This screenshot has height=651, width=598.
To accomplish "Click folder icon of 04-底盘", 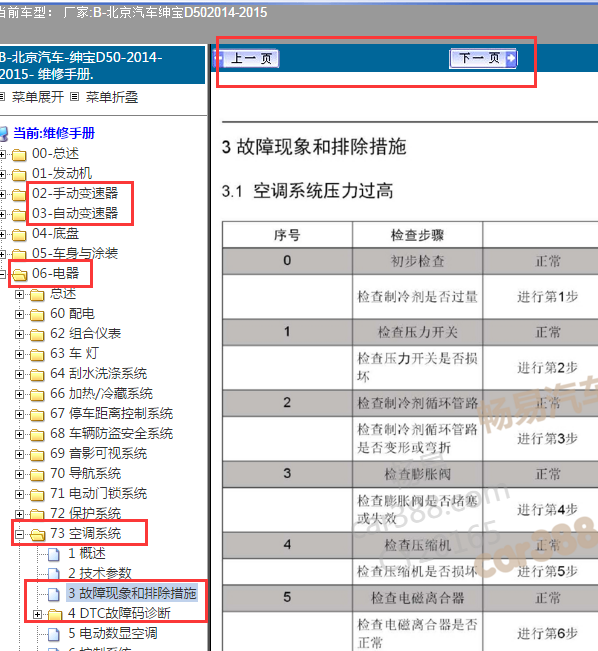I will 19,235.
